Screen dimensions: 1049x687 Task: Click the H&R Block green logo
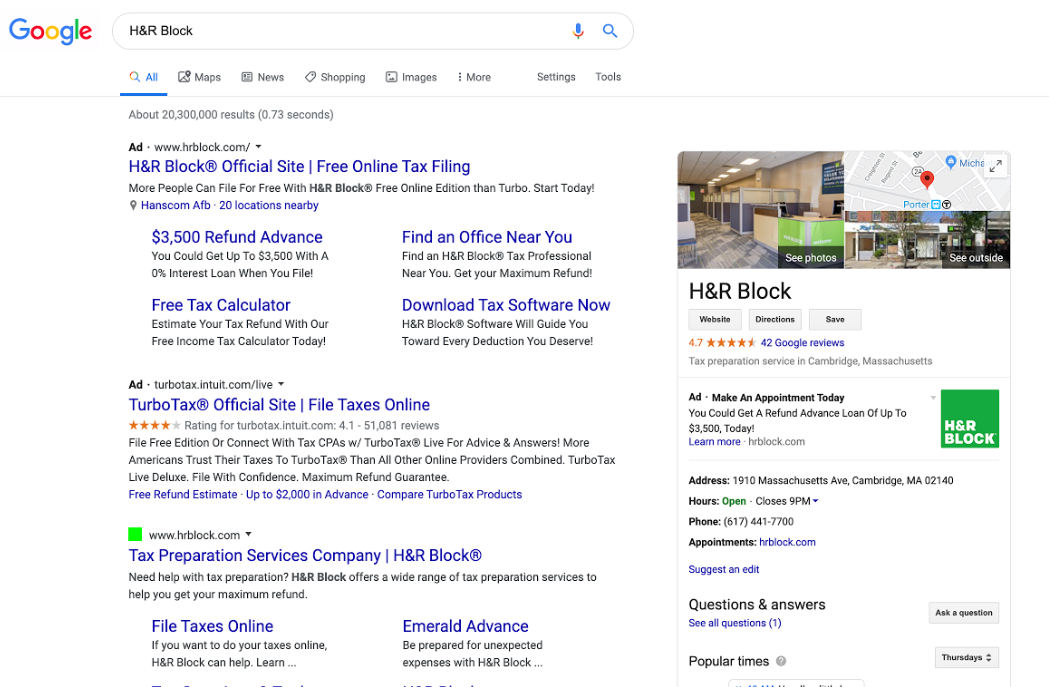coord(969,419)
